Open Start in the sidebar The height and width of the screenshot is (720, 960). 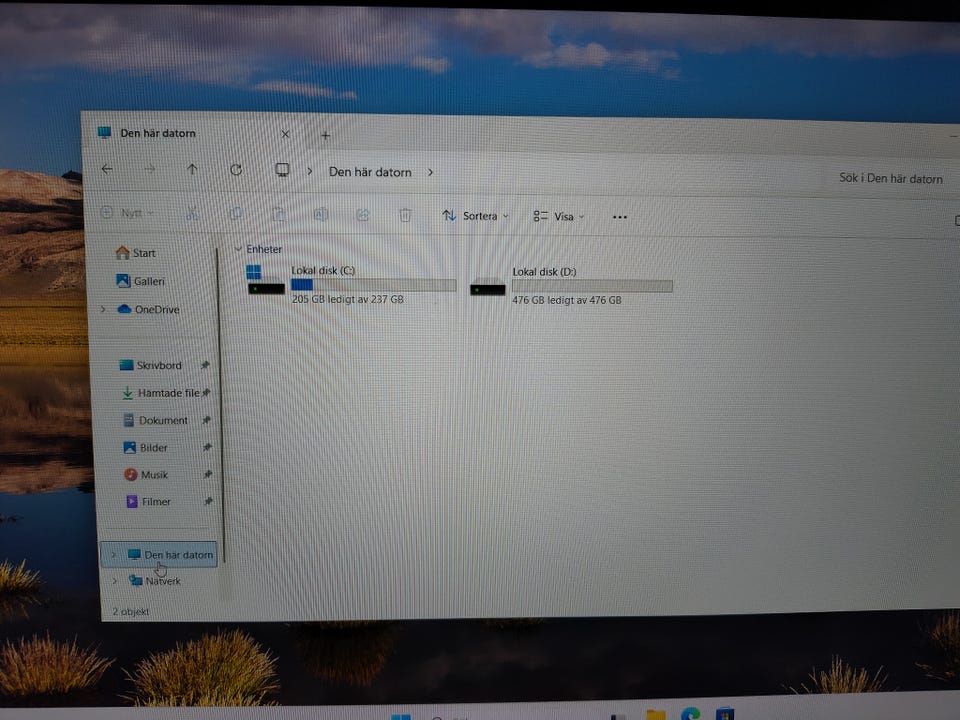pyautogui.click(x=136, y=253)
